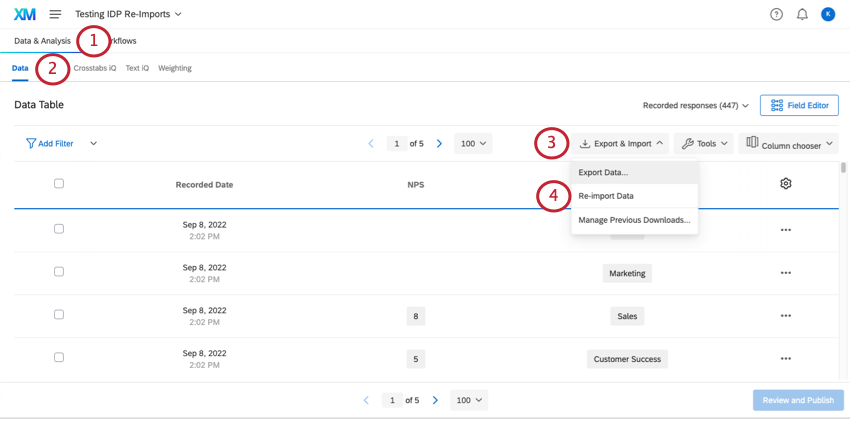The width and height of the screenshot is (850, 425).
Task: Open the hamburger navigation menu
Action: (55, 14)
